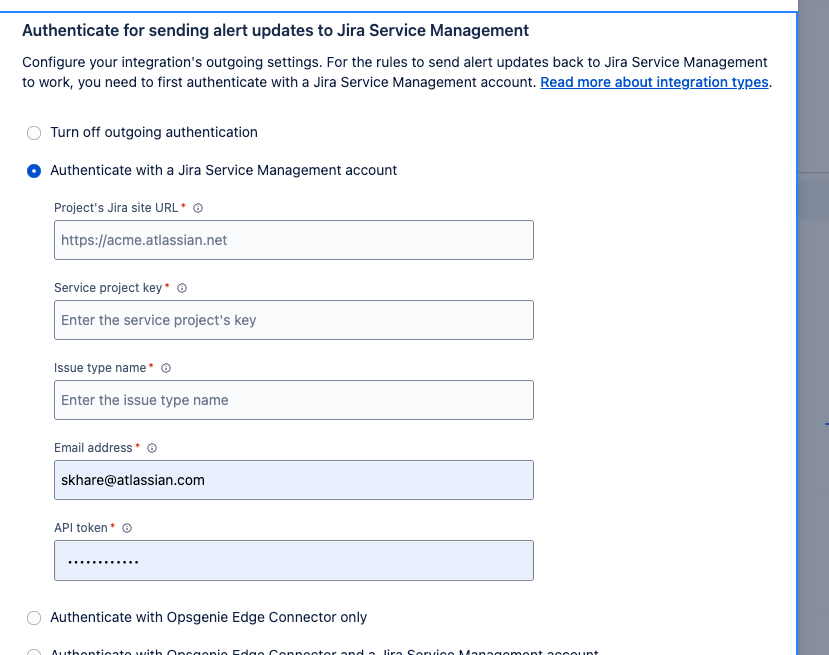829x655 pixels.
Task: Click the Email address field with skhare@atlassian.com
Action: [293, 480]
